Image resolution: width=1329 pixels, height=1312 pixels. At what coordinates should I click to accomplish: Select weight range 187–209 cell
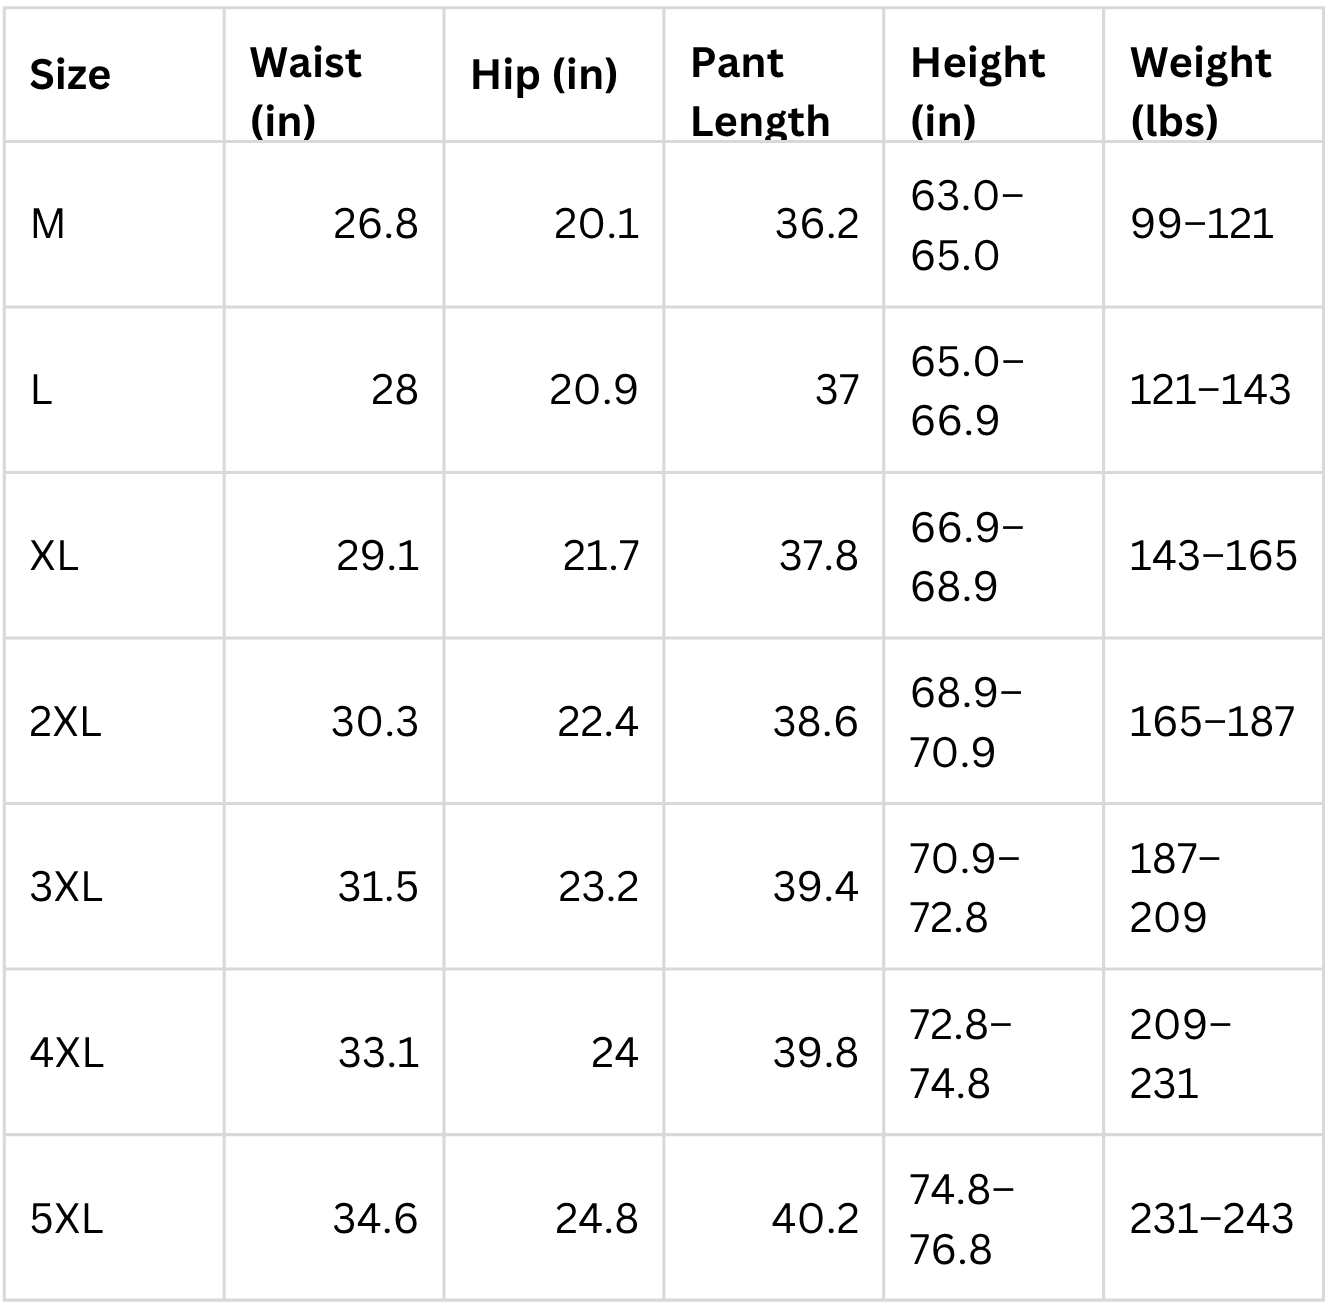pos(1214,887)
